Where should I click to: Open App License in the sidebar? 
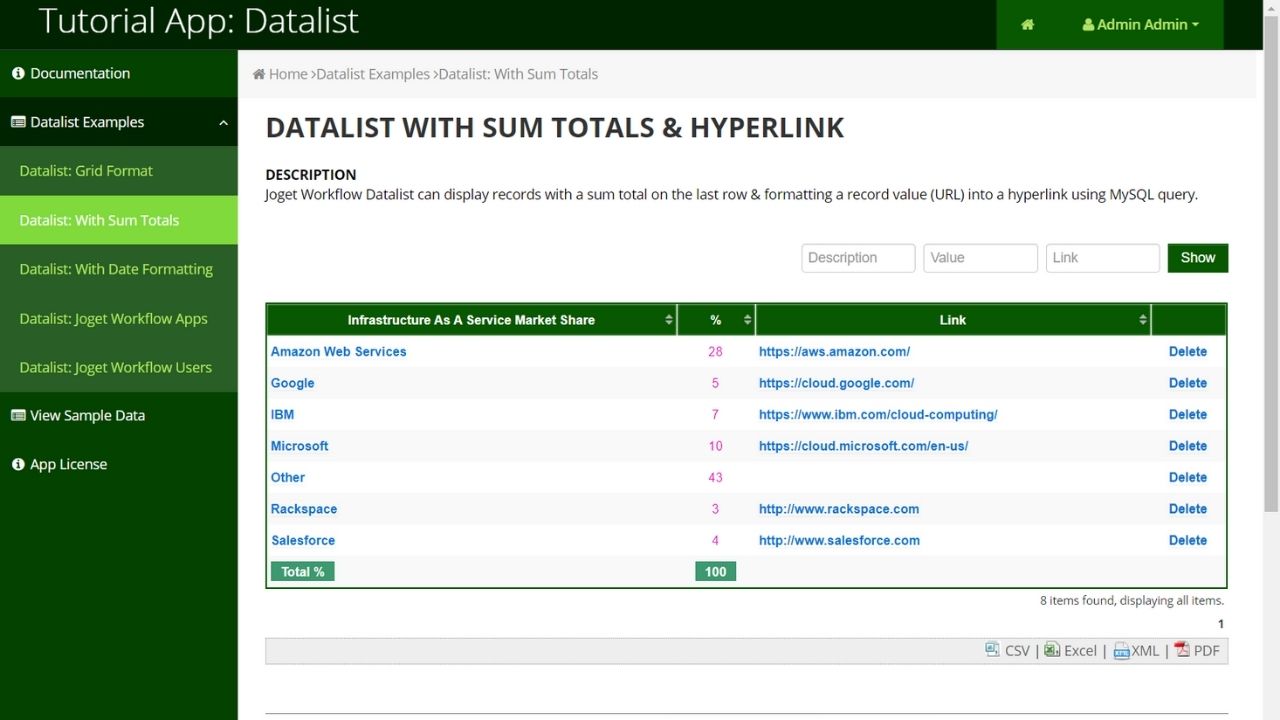coord(68,464)
